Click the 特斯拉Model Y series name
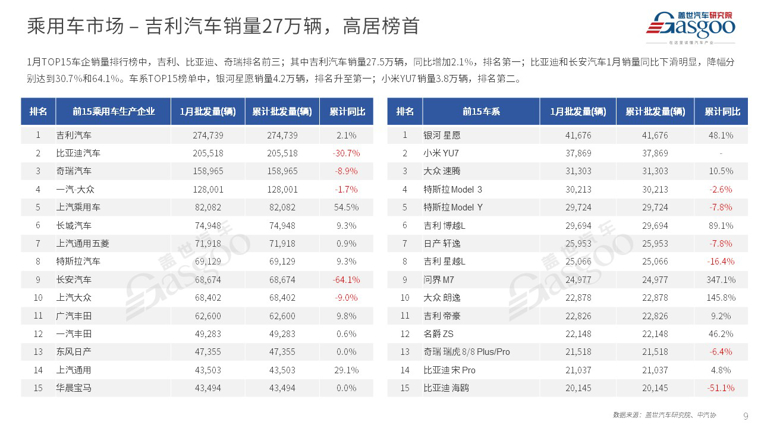Screen dimensions: 760x428 453,207
